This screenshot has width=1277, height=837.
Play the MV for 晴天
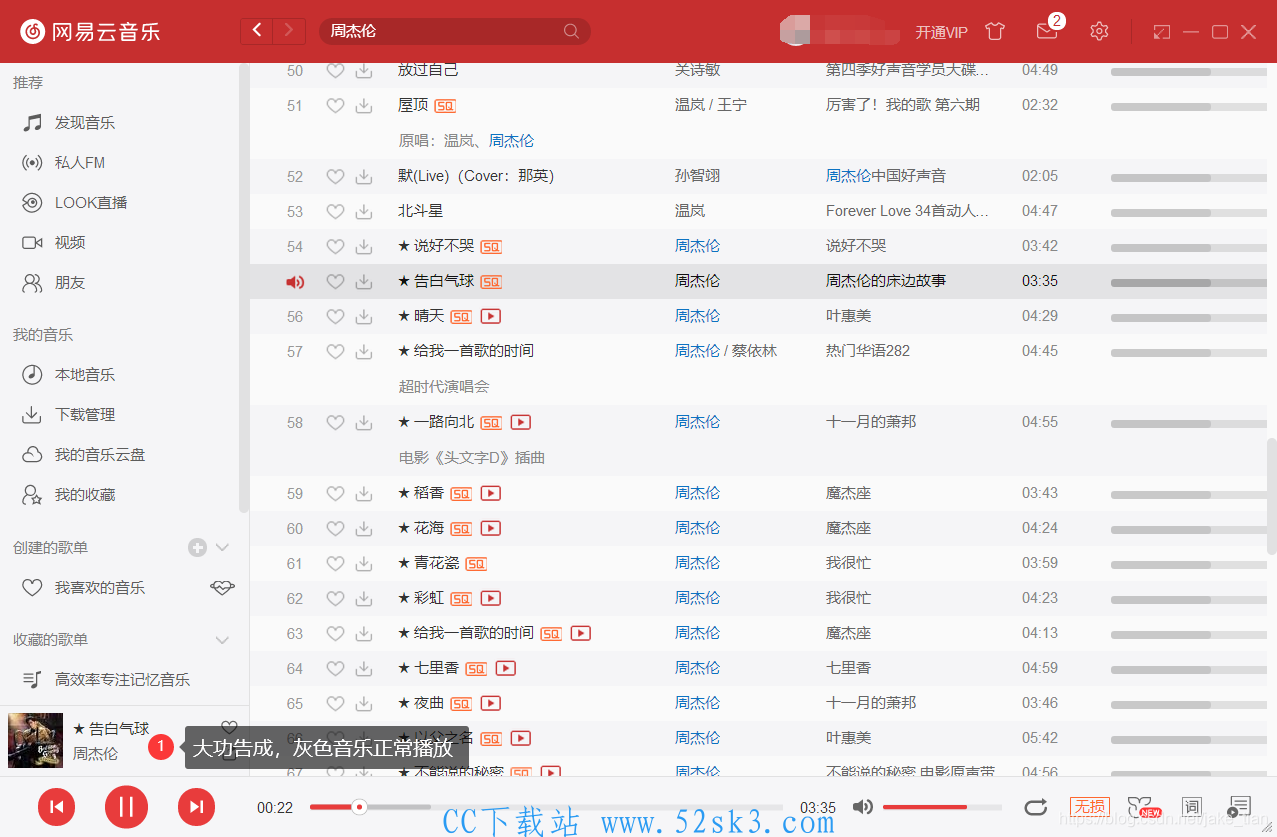(490, 316)
